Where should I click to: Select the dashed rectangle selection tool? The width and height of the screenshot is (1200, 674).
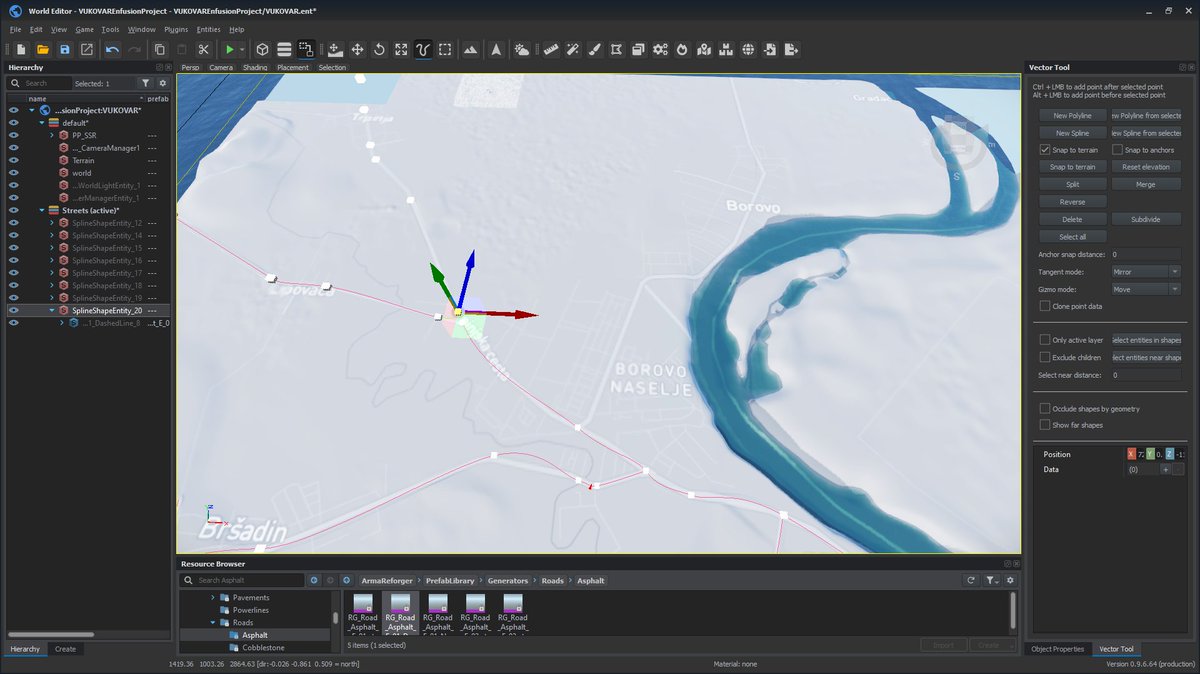click(445, 49)
